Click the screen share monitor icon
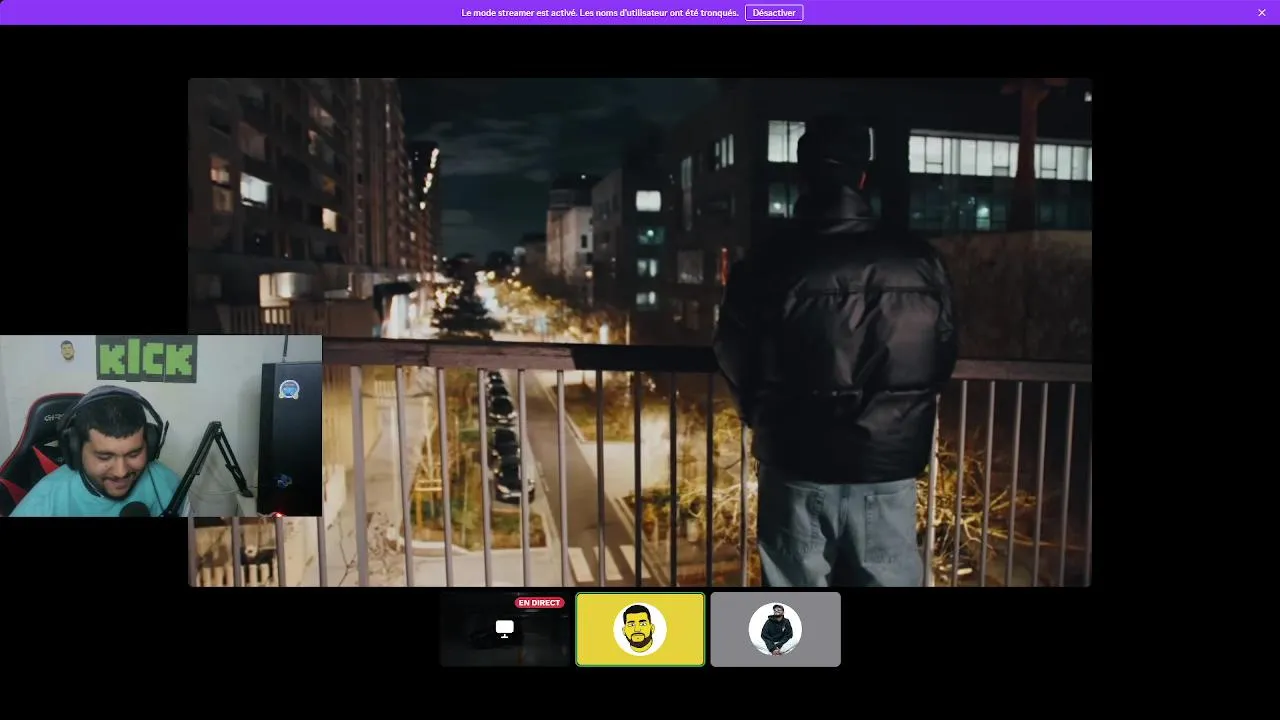The image size is (1280, 720). click(x=505, y=628)
